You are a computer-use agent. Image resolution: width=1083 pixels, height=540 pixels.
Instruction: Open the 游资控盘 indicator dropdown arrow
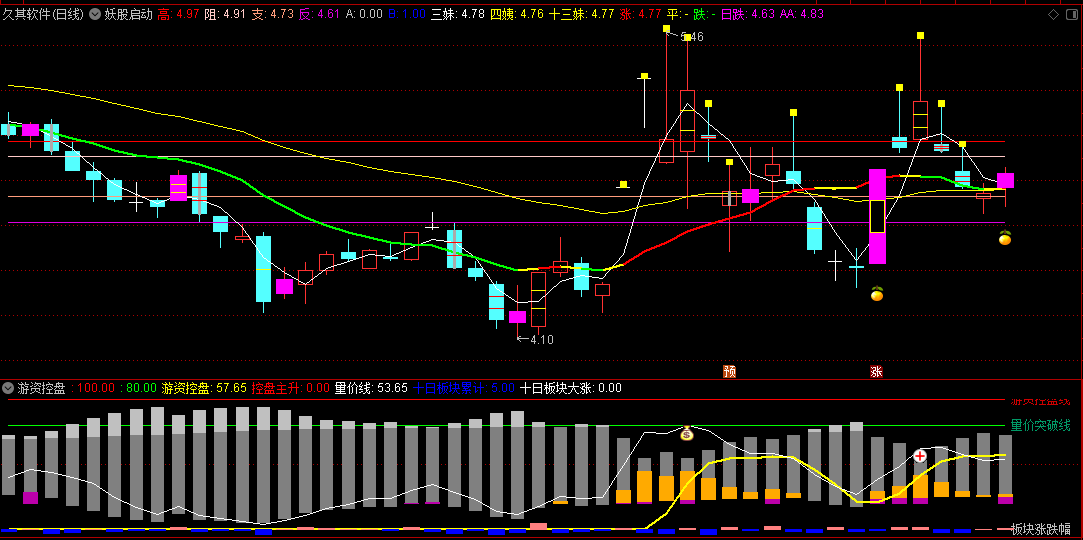[x=8, y=388]
